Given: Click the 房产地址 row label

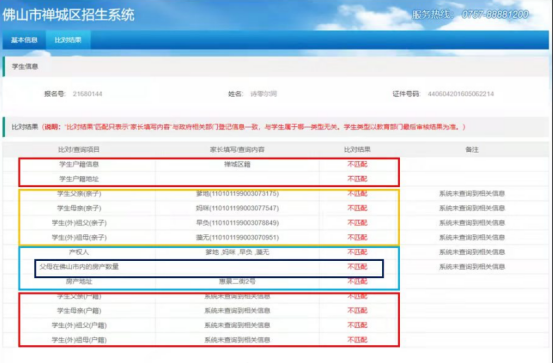Looking at the screenshot, I should pyautogui.click(x=79, y=282).
